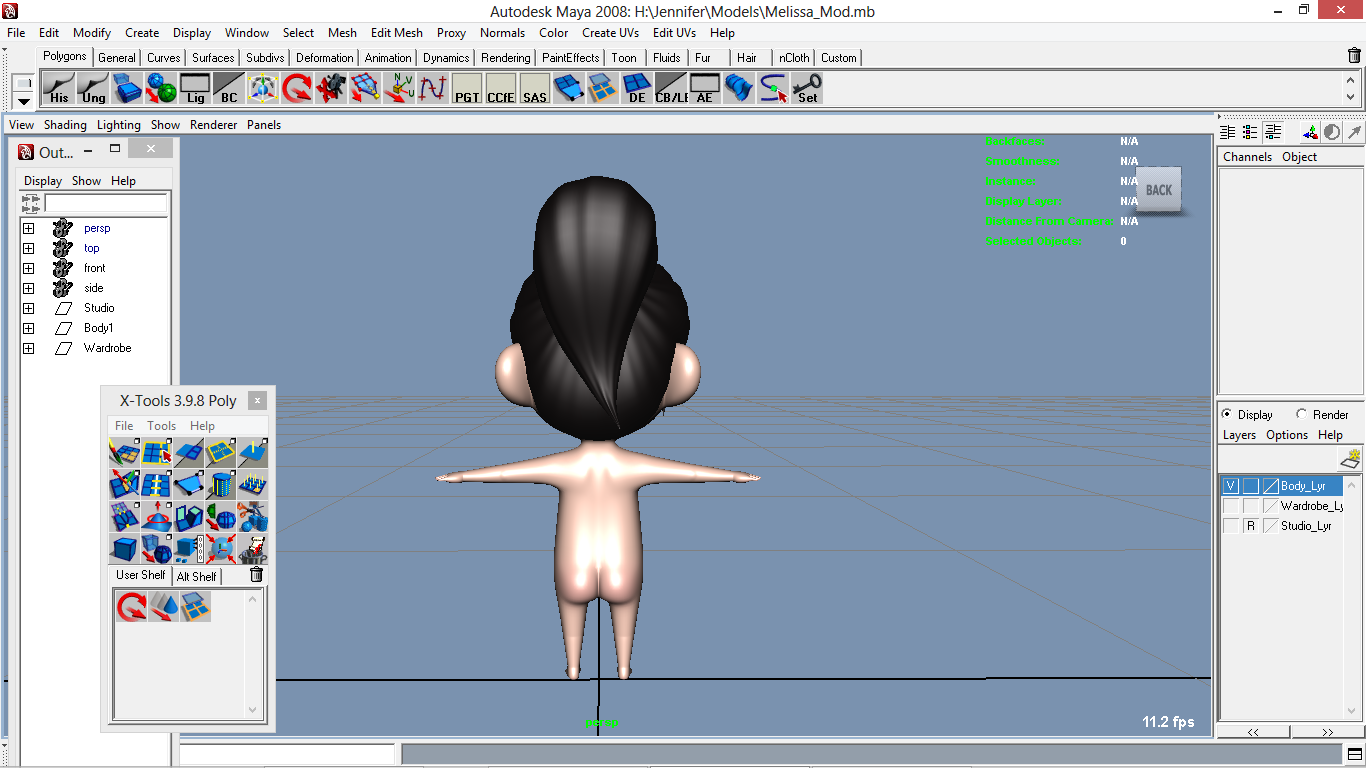
Task: Click the gray cones icon in User Shelf
Action: (163, 606)
